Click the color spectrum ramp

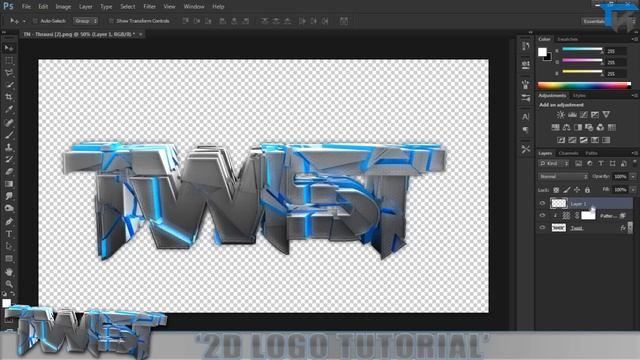[x=584, y=85]
